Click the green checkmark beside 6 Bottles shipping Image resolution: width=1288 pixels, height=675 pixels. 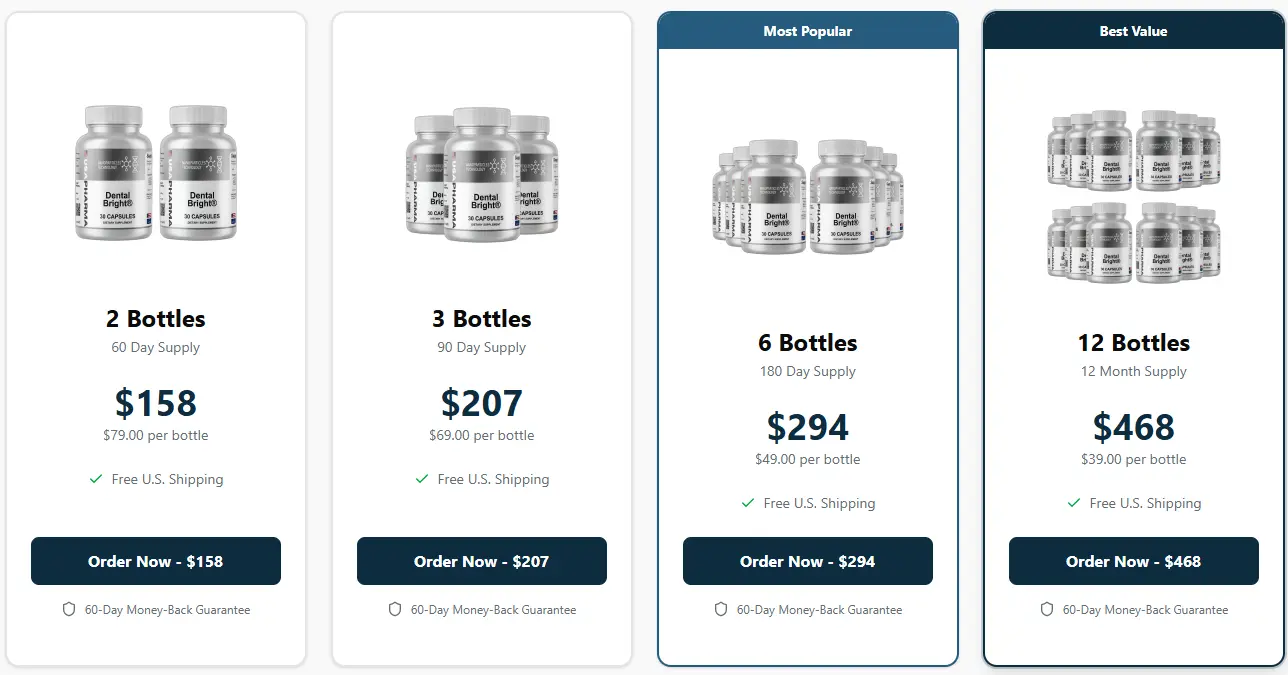point(748,503)
